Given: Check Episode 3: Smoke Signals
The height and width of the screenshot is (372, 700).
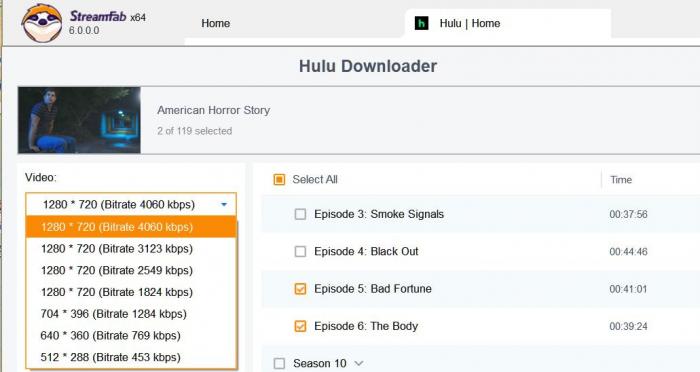Looking at the screenshot, I should click(x=300, y=214).
